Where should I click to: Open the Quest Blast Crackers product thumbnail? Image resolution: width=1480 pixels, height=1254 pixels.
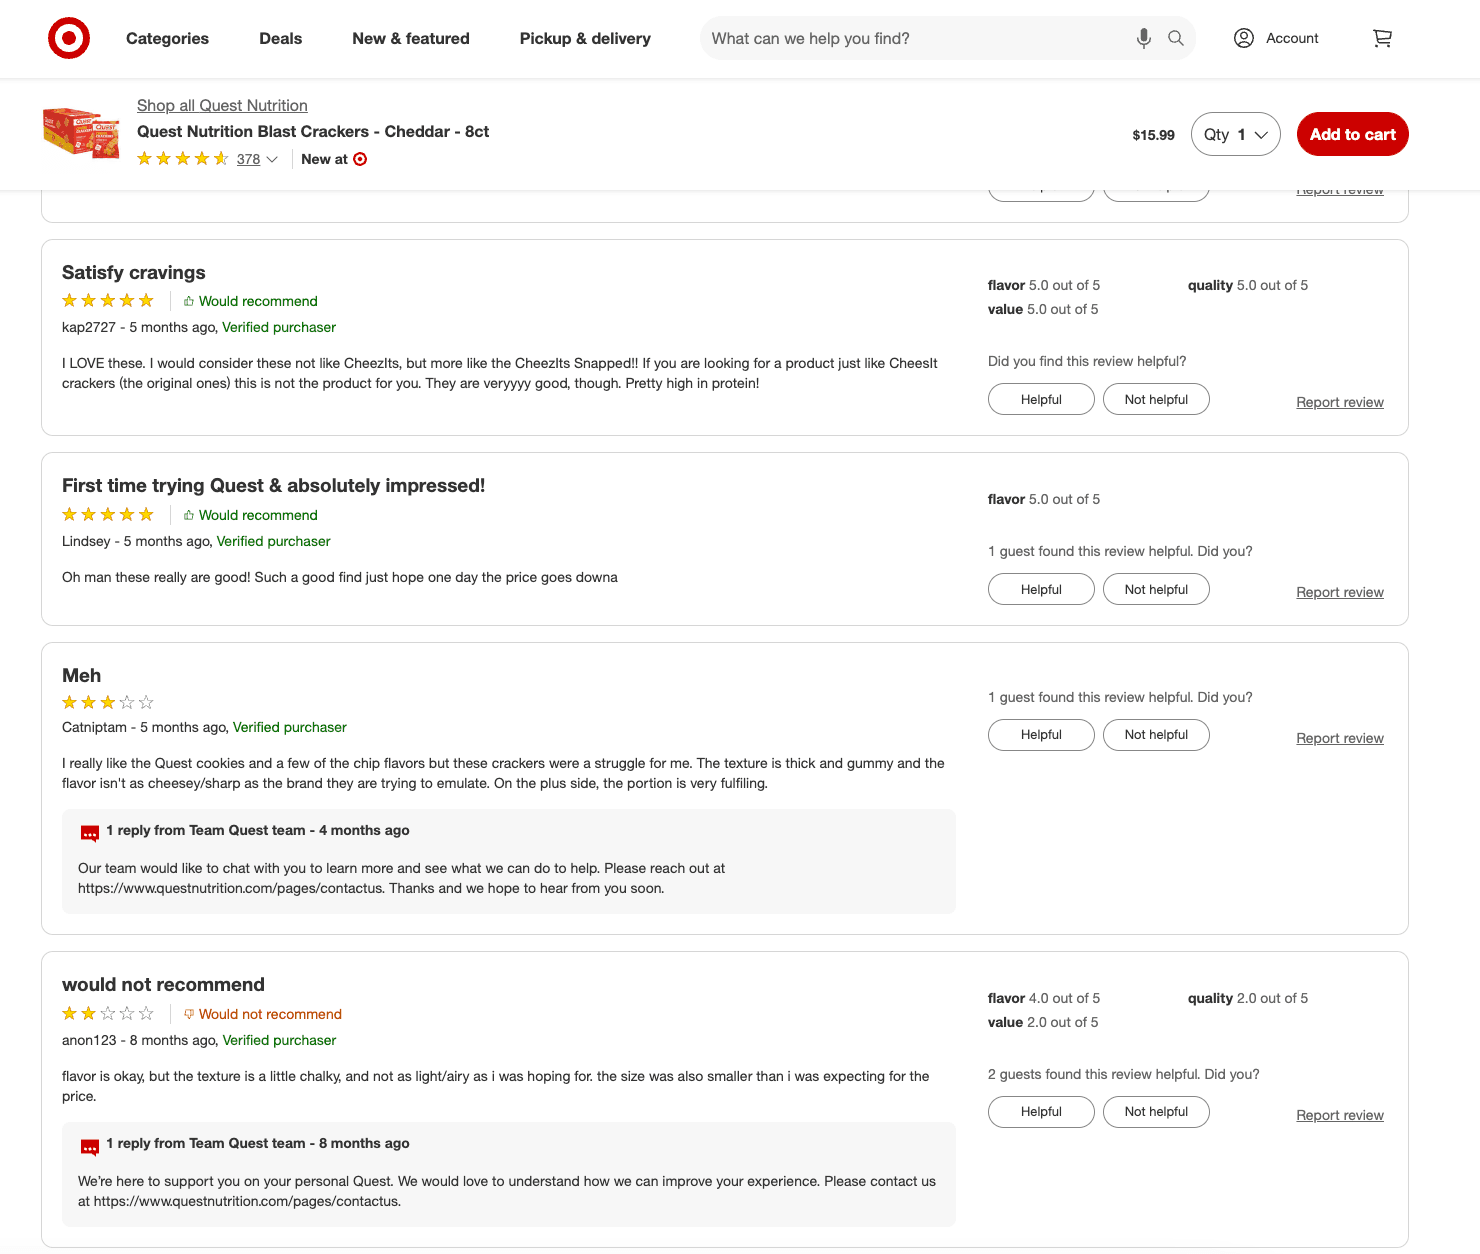[81, 133]
